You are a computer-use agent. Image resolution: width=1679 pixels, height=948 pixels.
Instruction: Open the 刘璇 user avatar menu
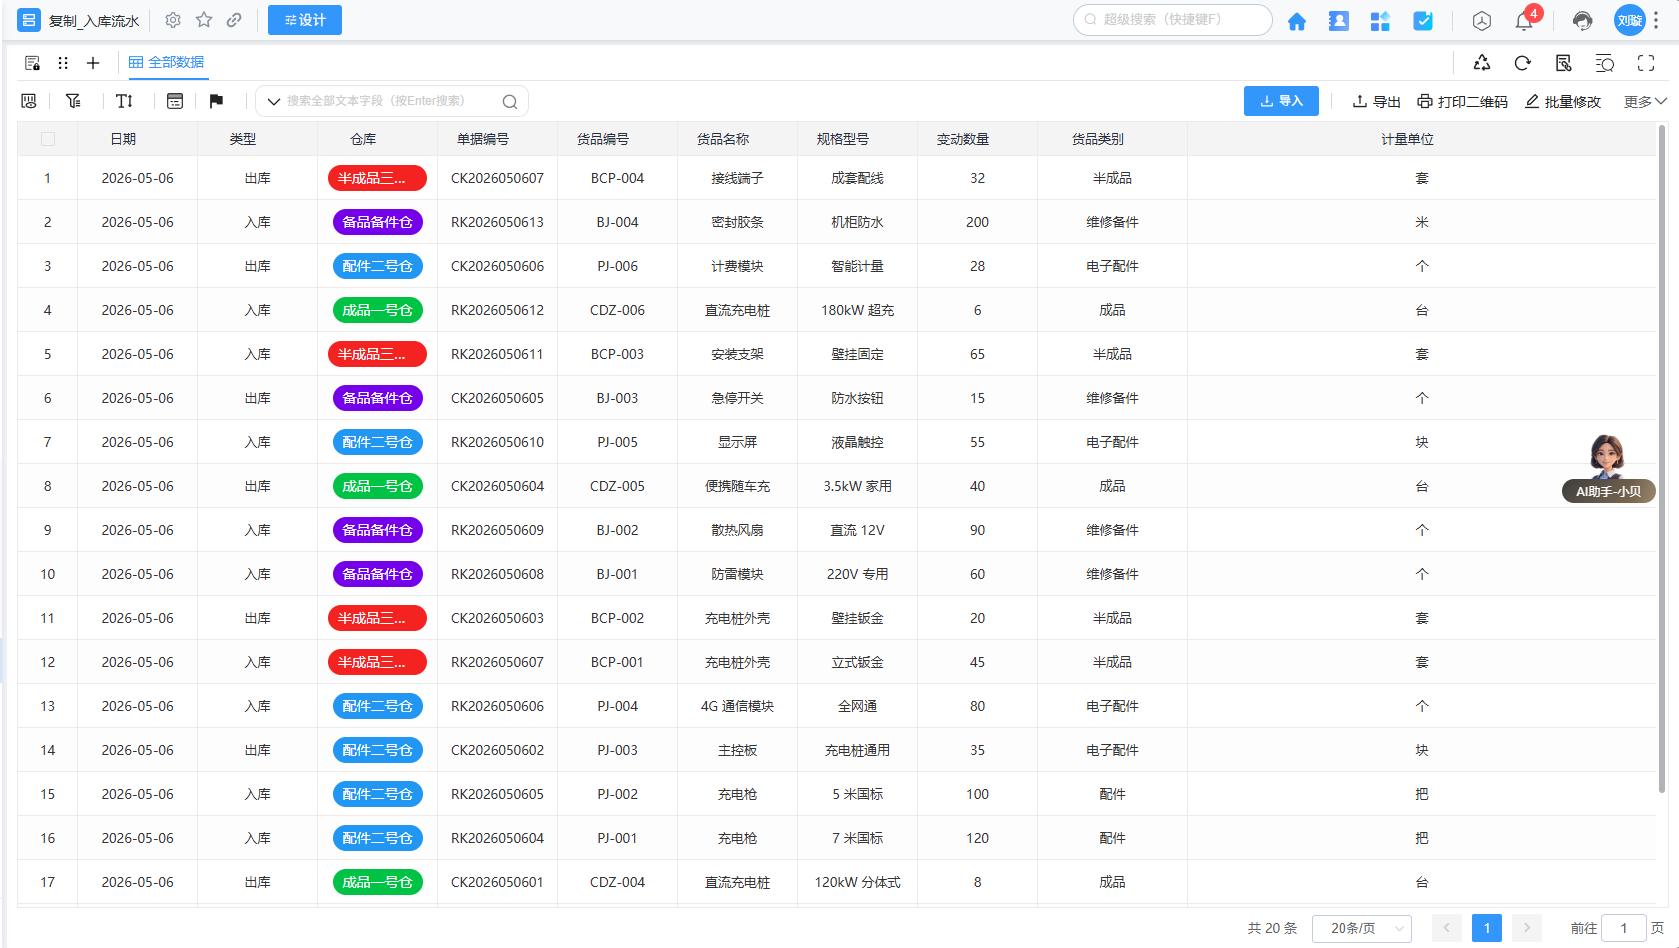coord(1630,20)
